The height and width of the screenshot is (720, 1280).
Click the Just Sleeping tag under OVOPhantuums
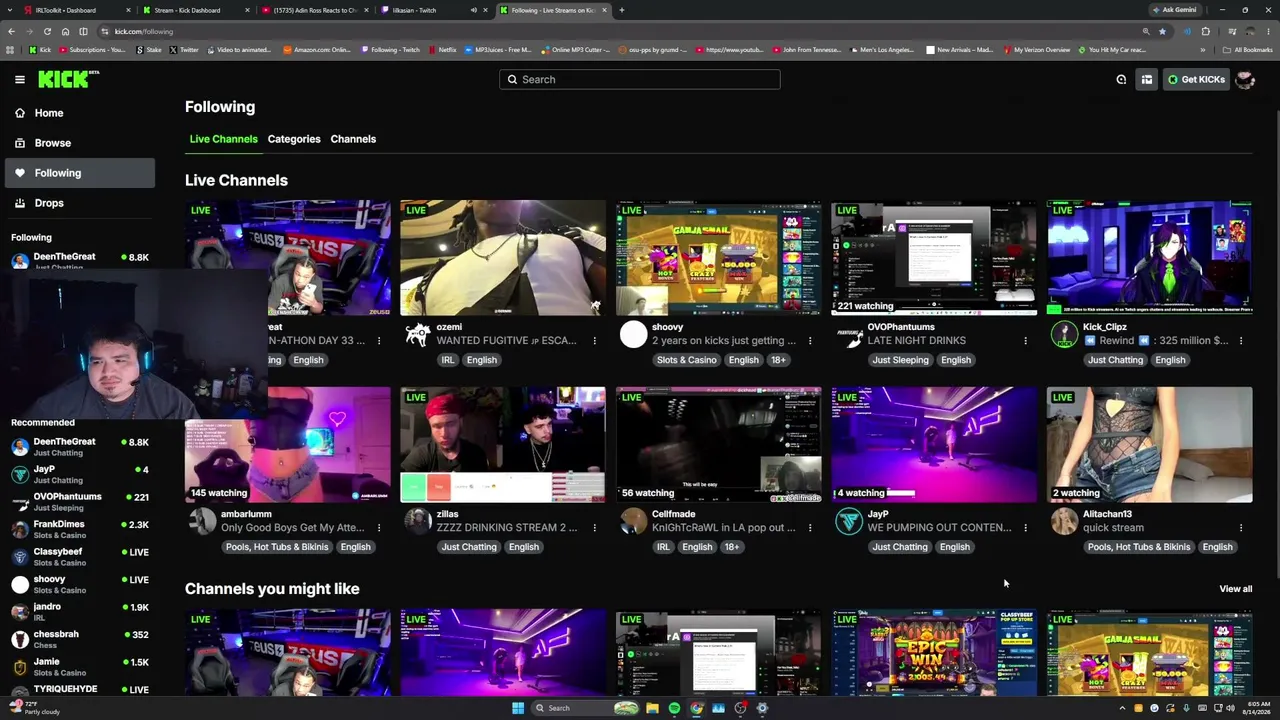coord(900,360)
